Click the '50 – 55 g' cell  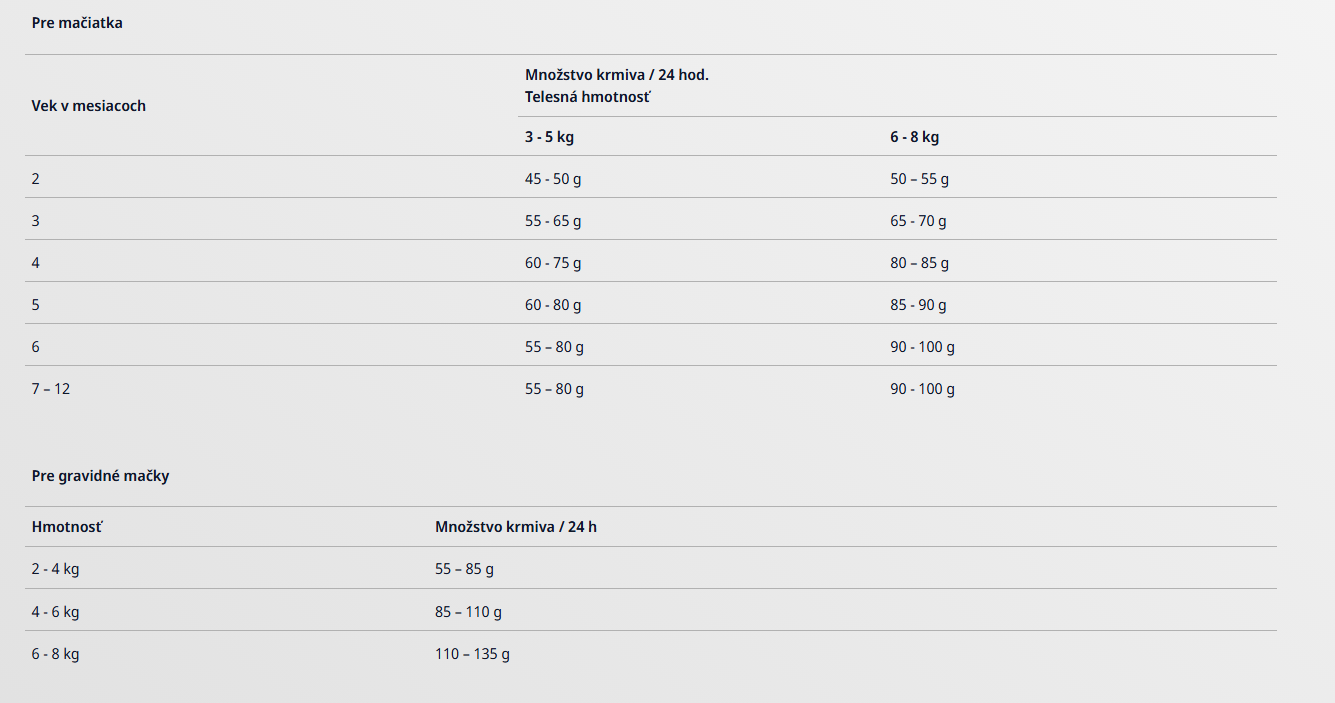click(x=920, y=179)
